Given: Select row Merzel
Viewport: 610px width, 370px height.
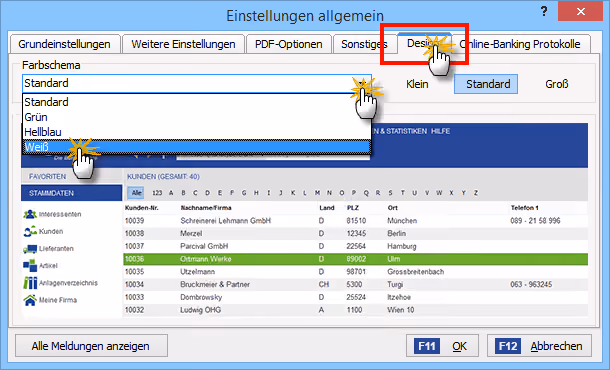Looking at the screenshot, I should point(356,233).
